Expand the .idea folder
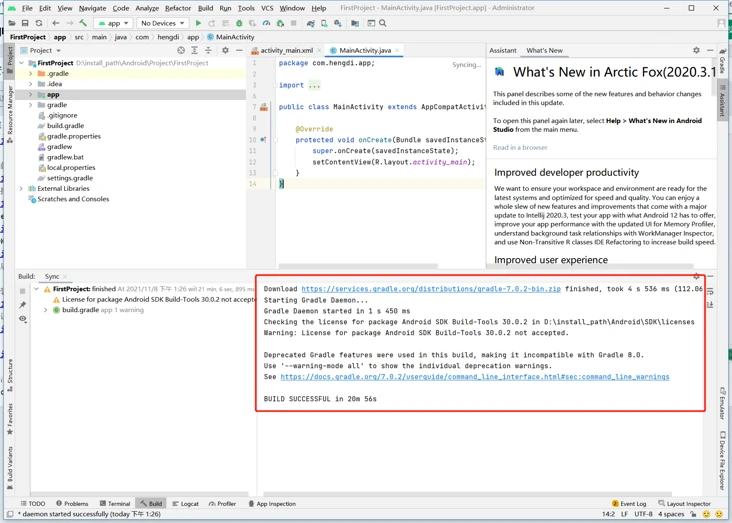Image resolution: width=732 pixels, height=523 pixels. pos(31,84)
